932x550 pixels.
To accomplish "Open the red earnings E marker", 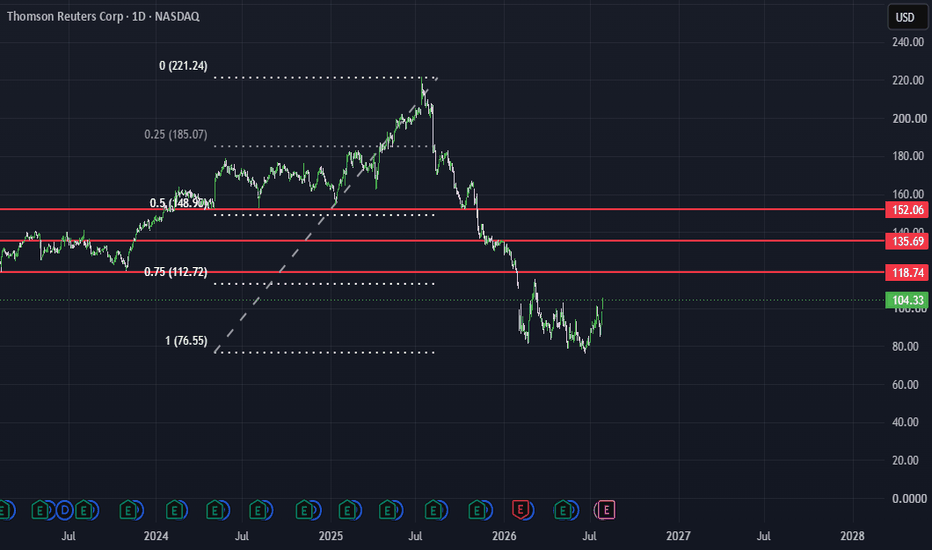I will (x=521, y=510).
